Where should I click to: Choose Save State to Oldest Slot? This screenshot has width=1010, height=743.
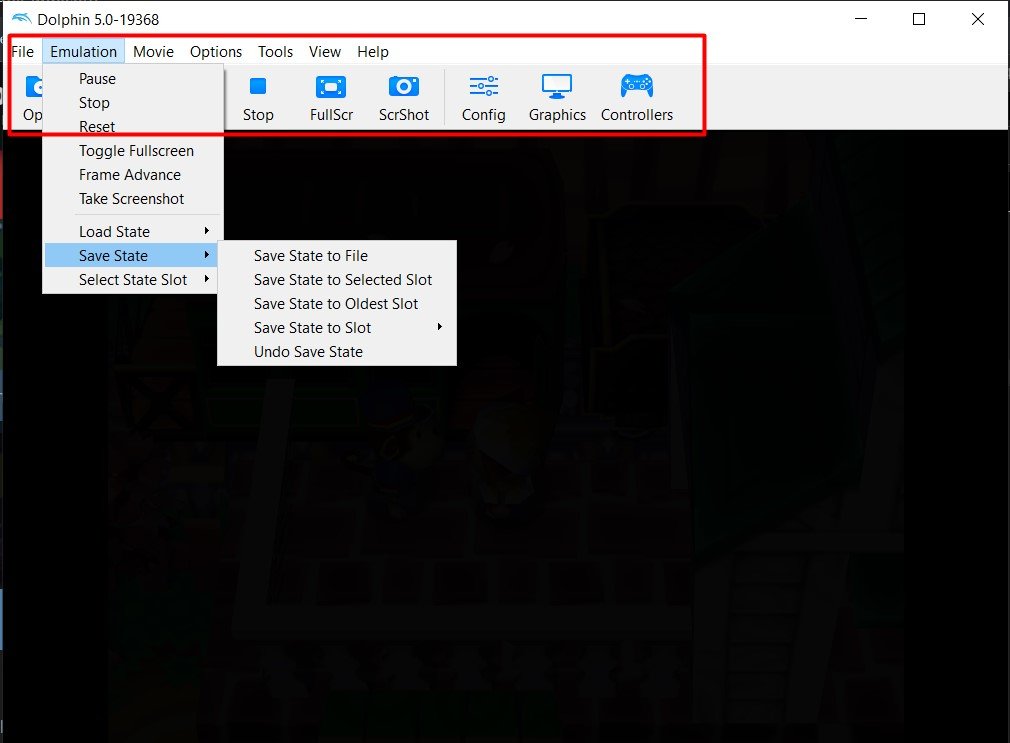(x=337, y=304)
